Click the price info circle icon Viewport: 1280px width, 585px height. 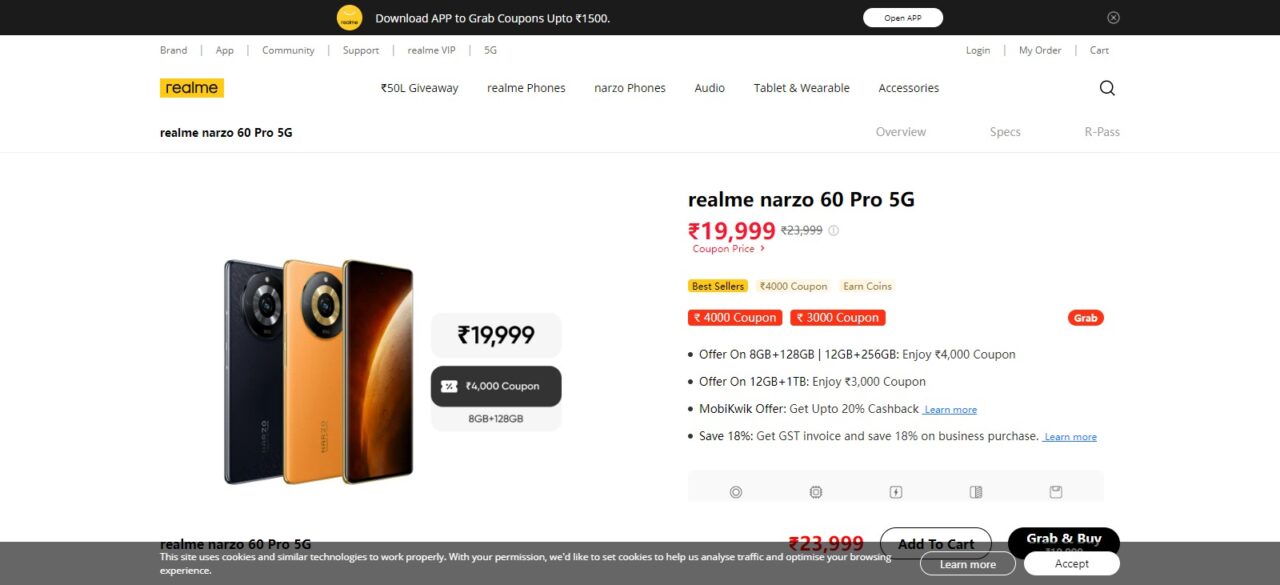point(833,230)
